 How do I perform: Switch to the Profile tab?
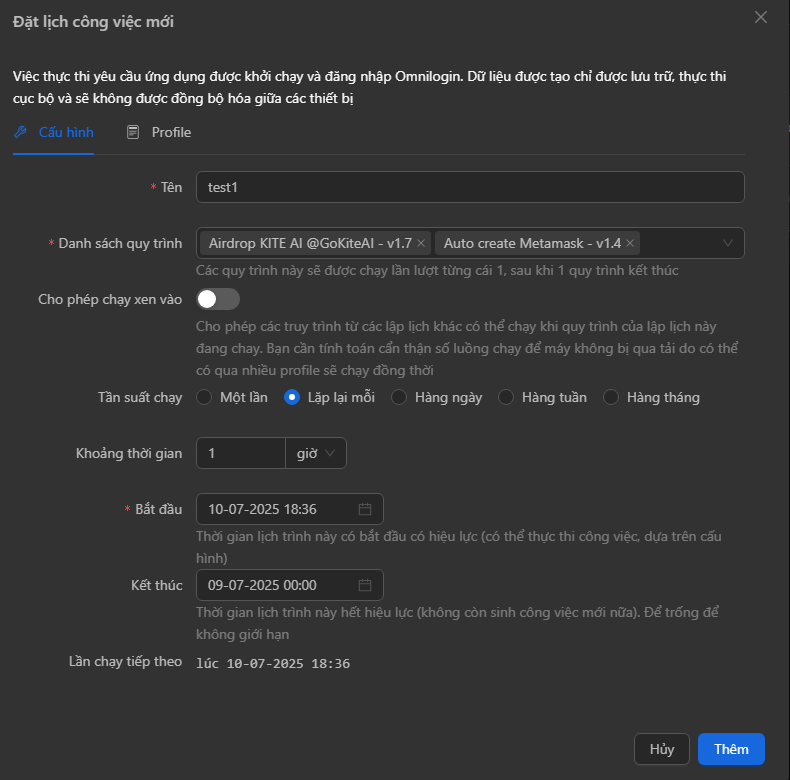[x=170, y=132]
